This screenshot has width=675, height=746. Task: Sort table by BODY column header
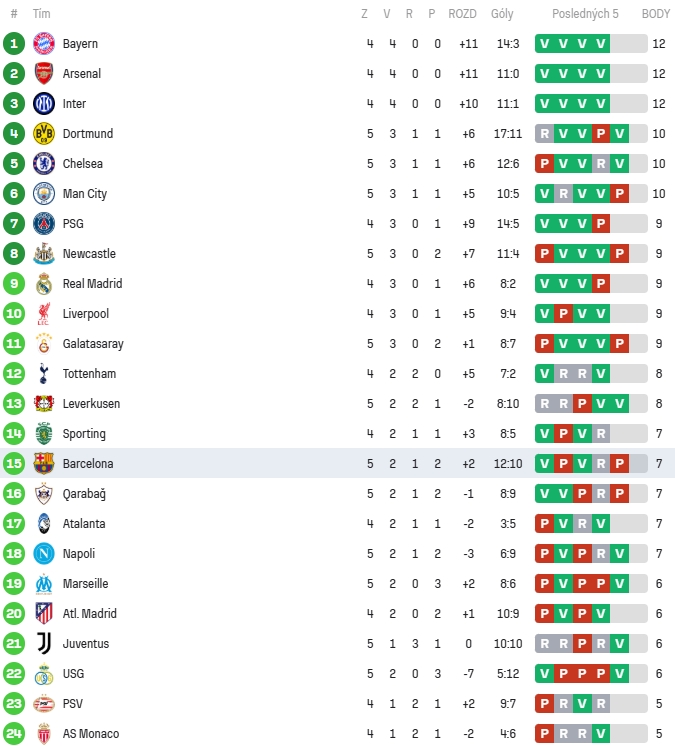[x=656, y=14]
